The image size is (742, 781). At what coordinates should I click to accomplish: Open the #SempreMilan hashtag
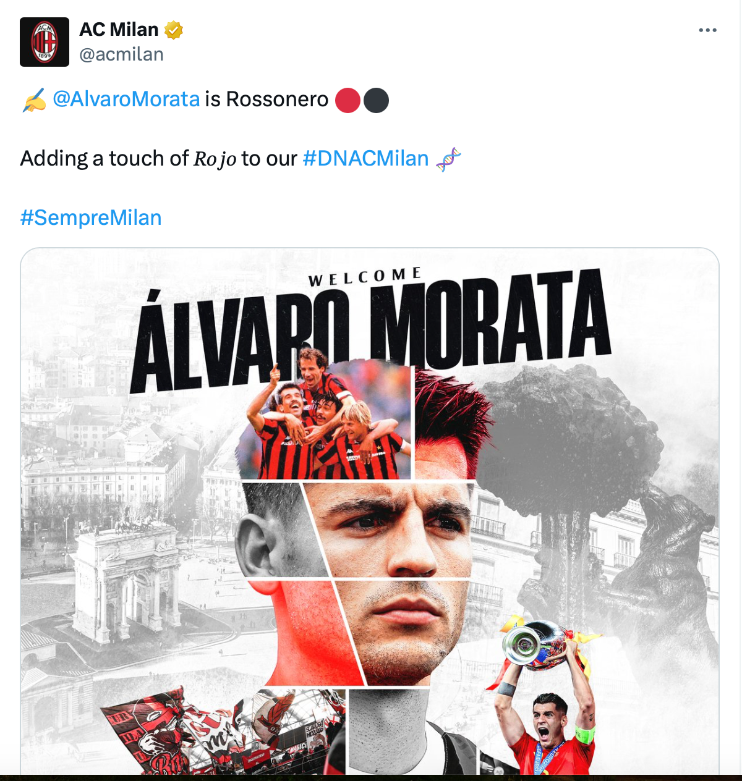(91, 218)
